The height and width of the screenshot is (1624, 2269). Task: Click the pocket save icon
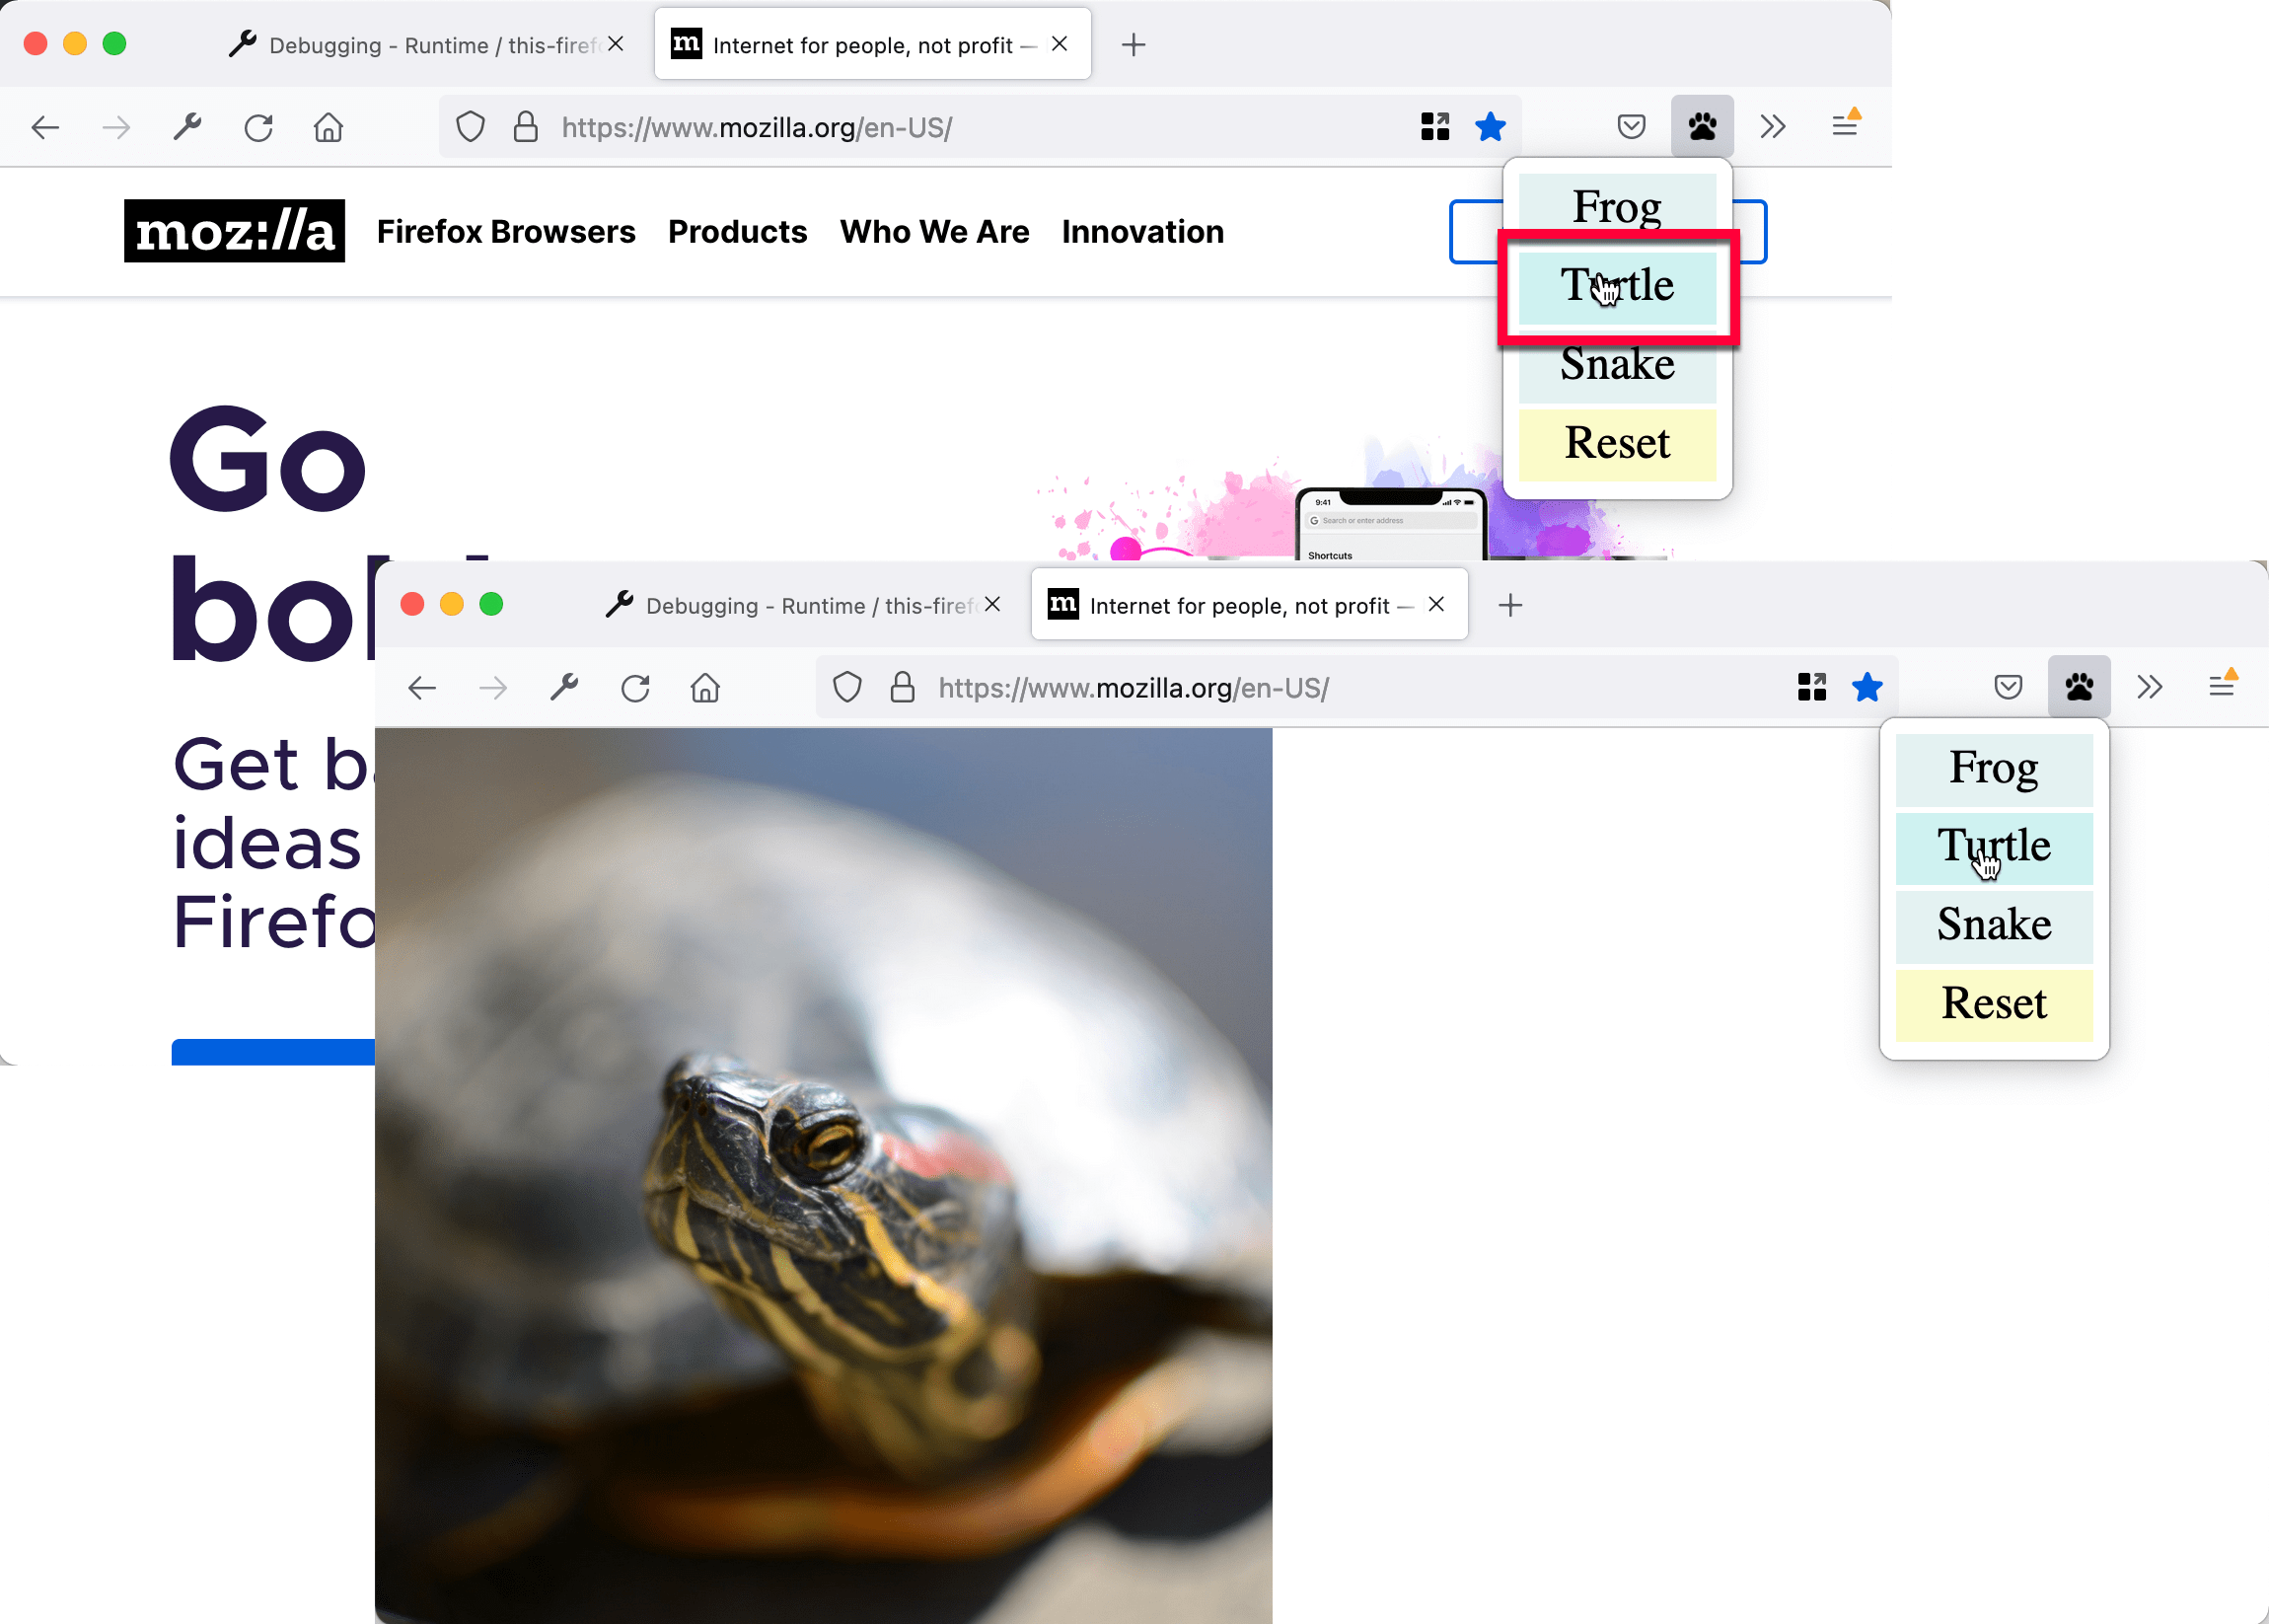pyautogui.click(x=1631, y=124)
